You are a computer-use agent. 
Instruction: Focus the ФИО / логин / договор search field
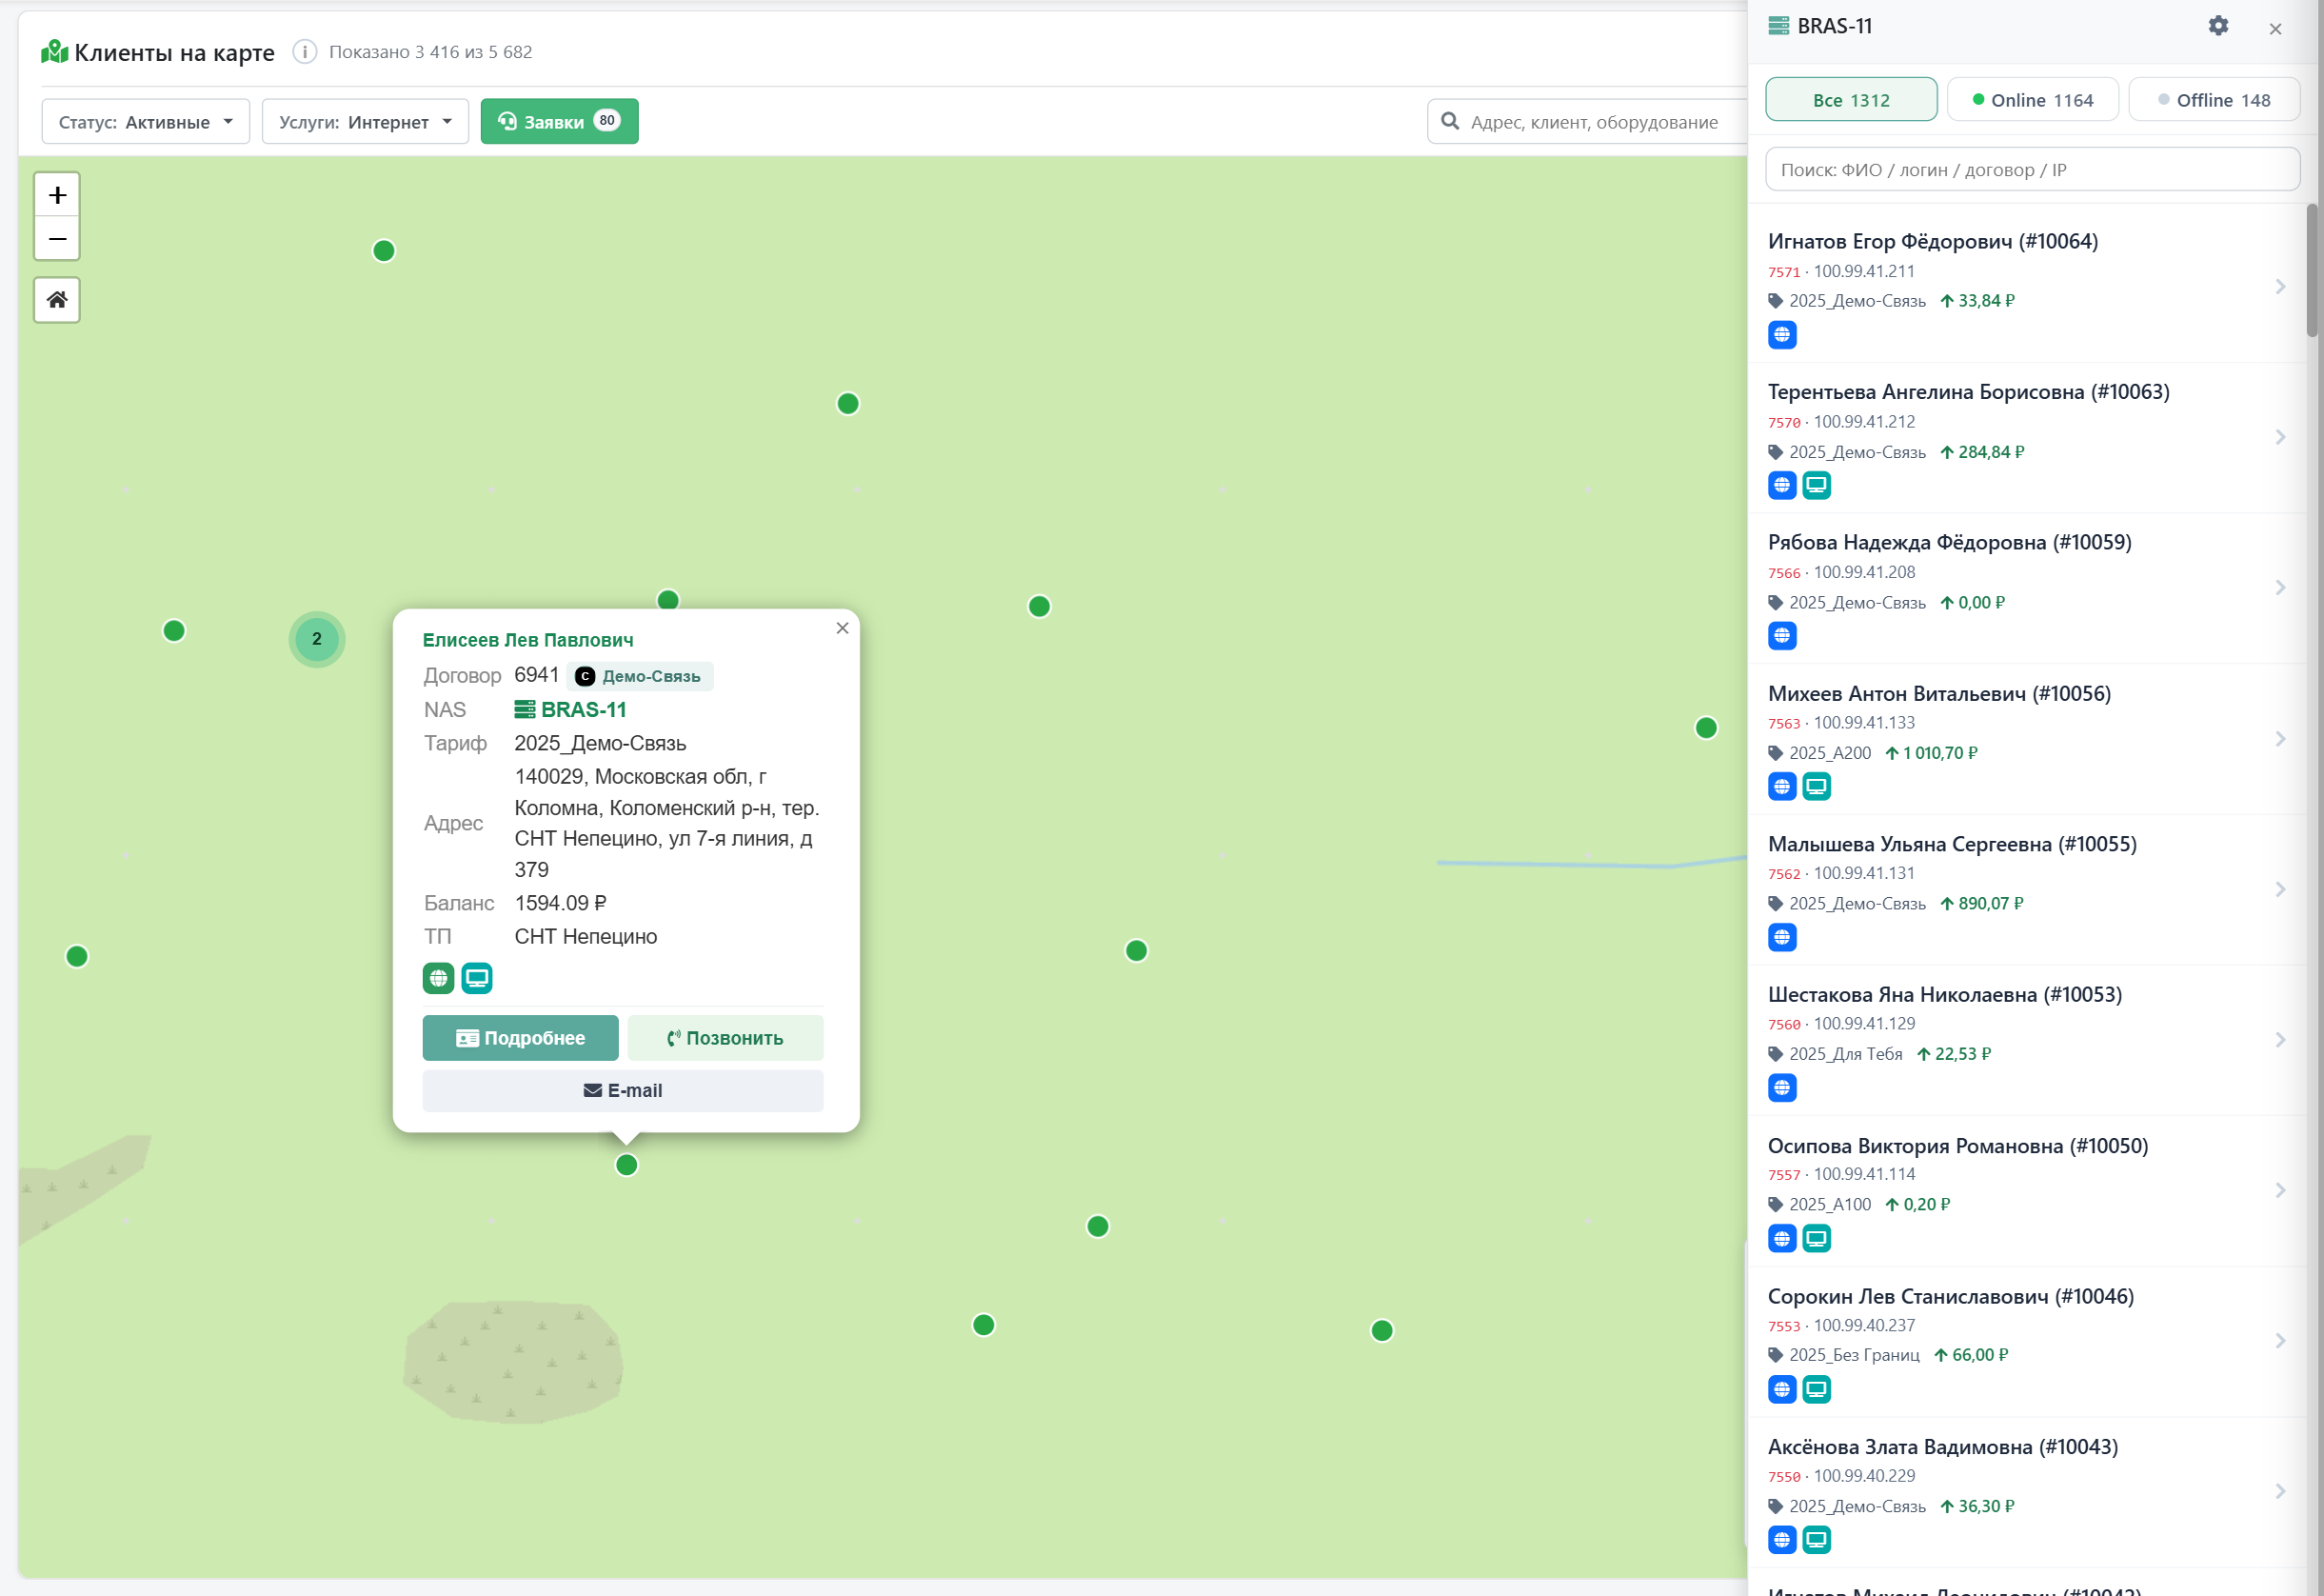point(2032,170)
